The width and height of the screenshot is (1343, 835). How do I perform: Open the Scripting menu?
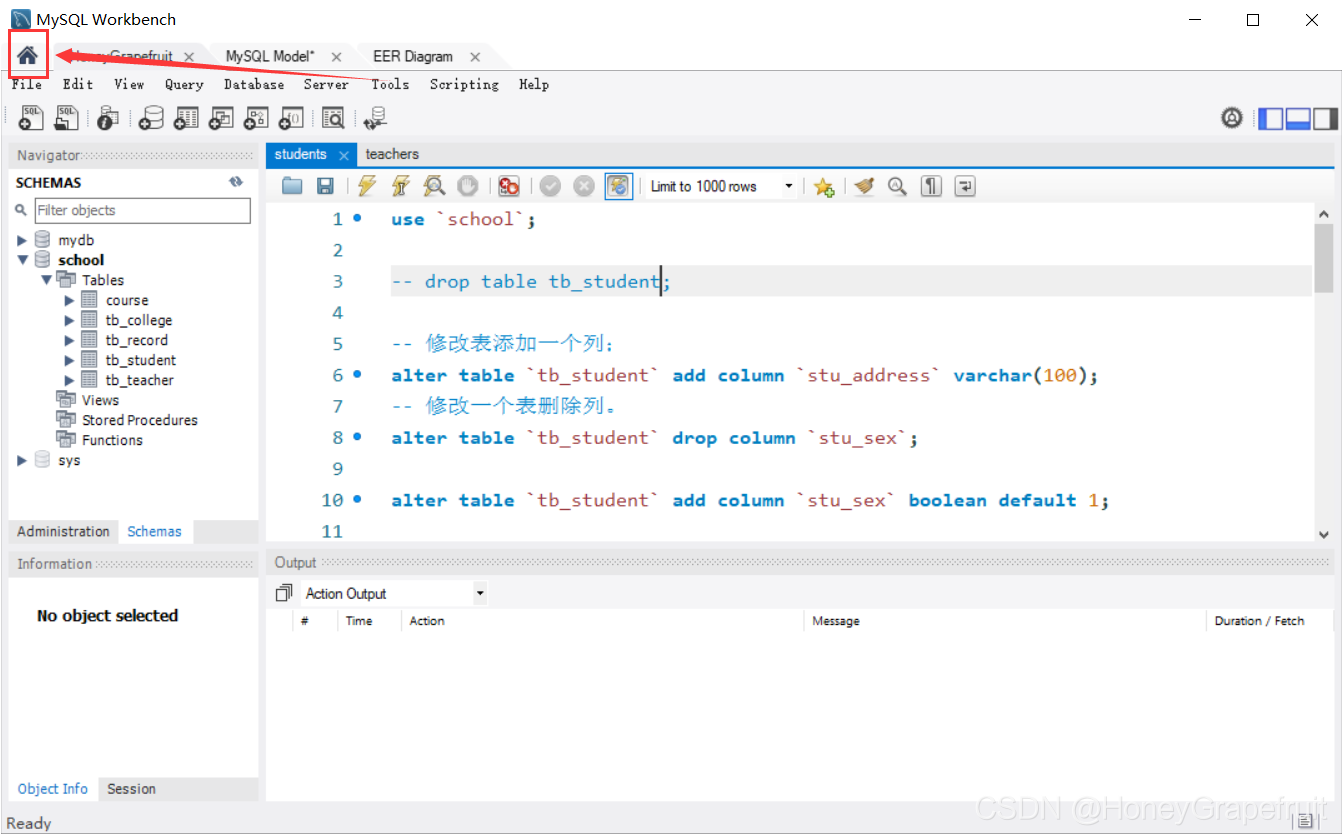pos(464,84)
